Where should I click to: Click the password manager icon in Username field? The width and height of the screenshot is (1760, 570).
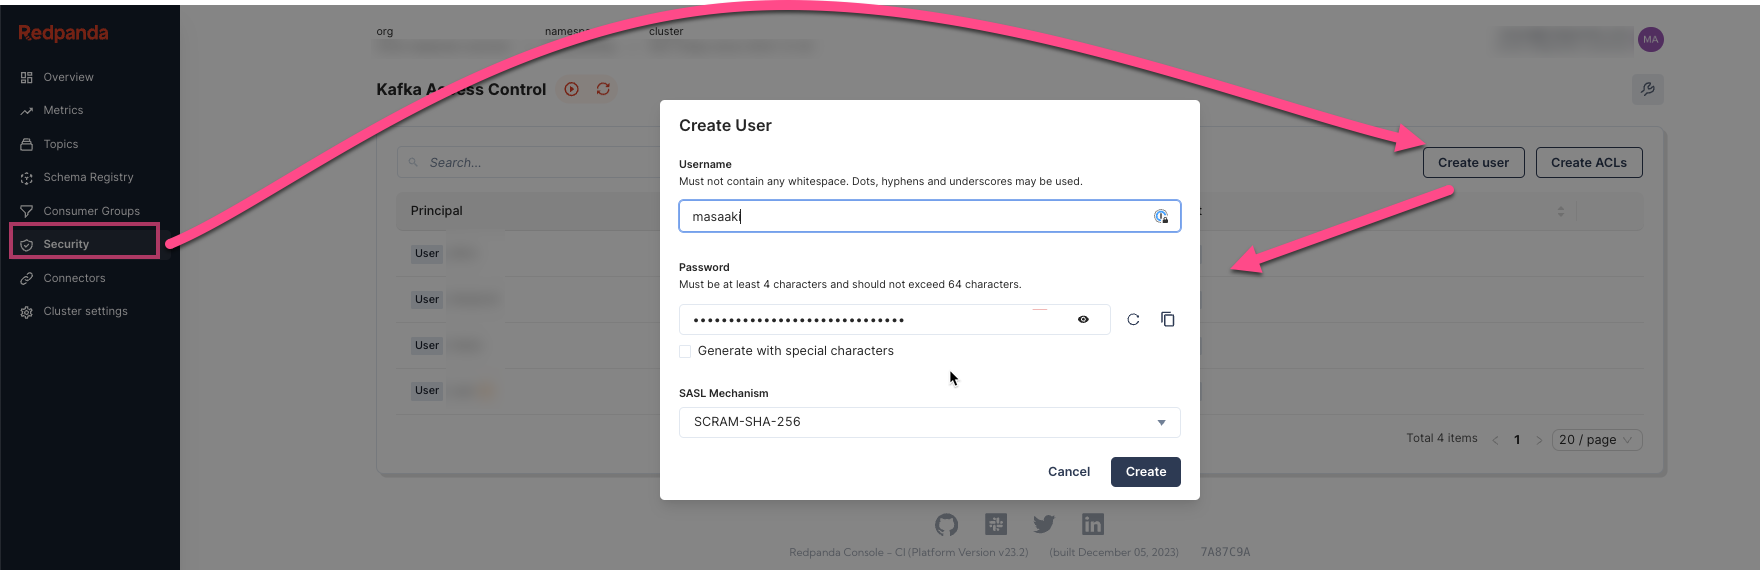click(1161, 216)
